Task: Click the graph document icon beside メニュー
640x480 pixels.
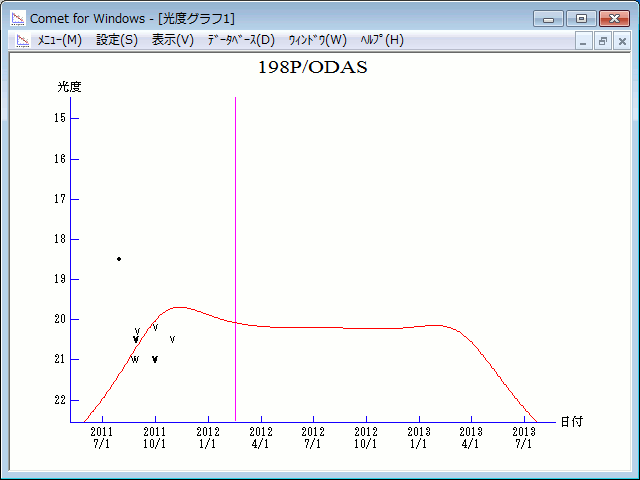Action: (x=19, y=40)
